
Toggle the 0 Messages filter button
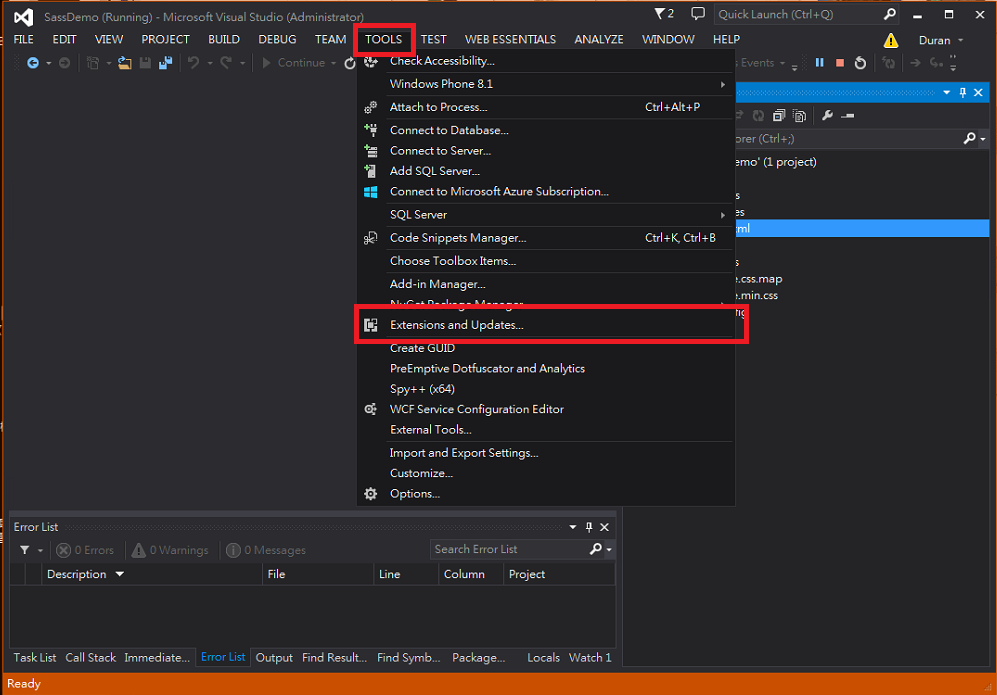[x=266, y=550]
